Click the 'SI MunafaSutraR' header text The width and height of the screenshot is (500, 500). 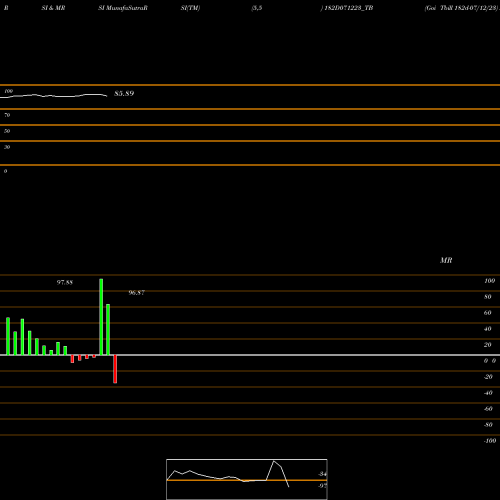[x=123, y=8]
